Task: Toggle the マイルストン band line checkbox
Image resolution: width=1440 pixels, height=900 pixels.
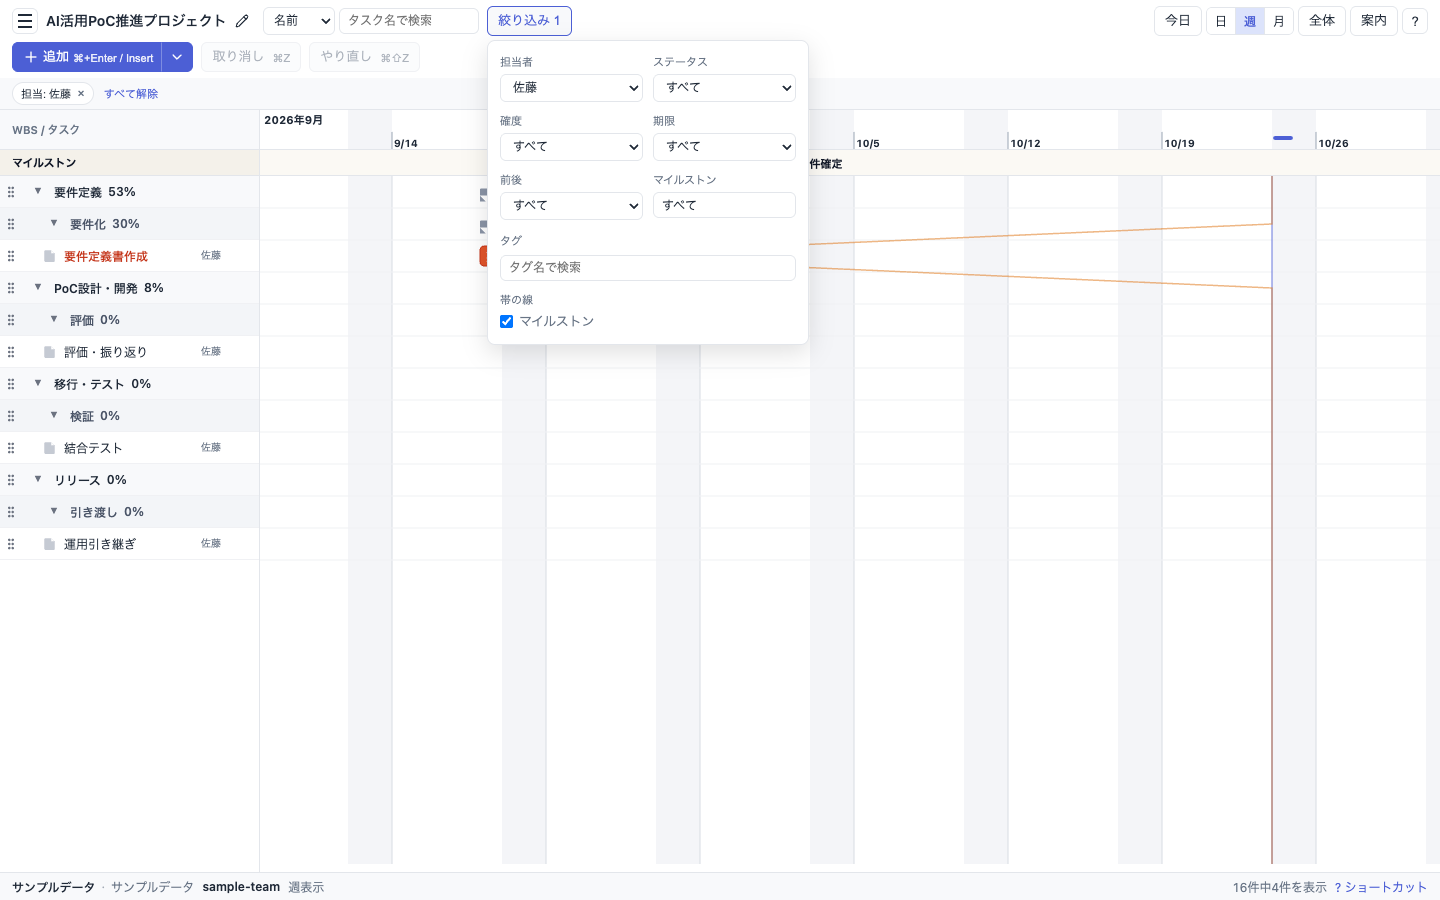Action: 506,321
